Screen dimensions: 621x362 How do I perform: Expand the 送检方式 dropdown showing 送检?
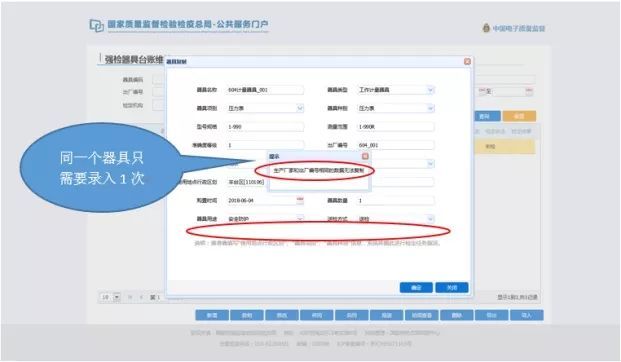click(430, 218)
